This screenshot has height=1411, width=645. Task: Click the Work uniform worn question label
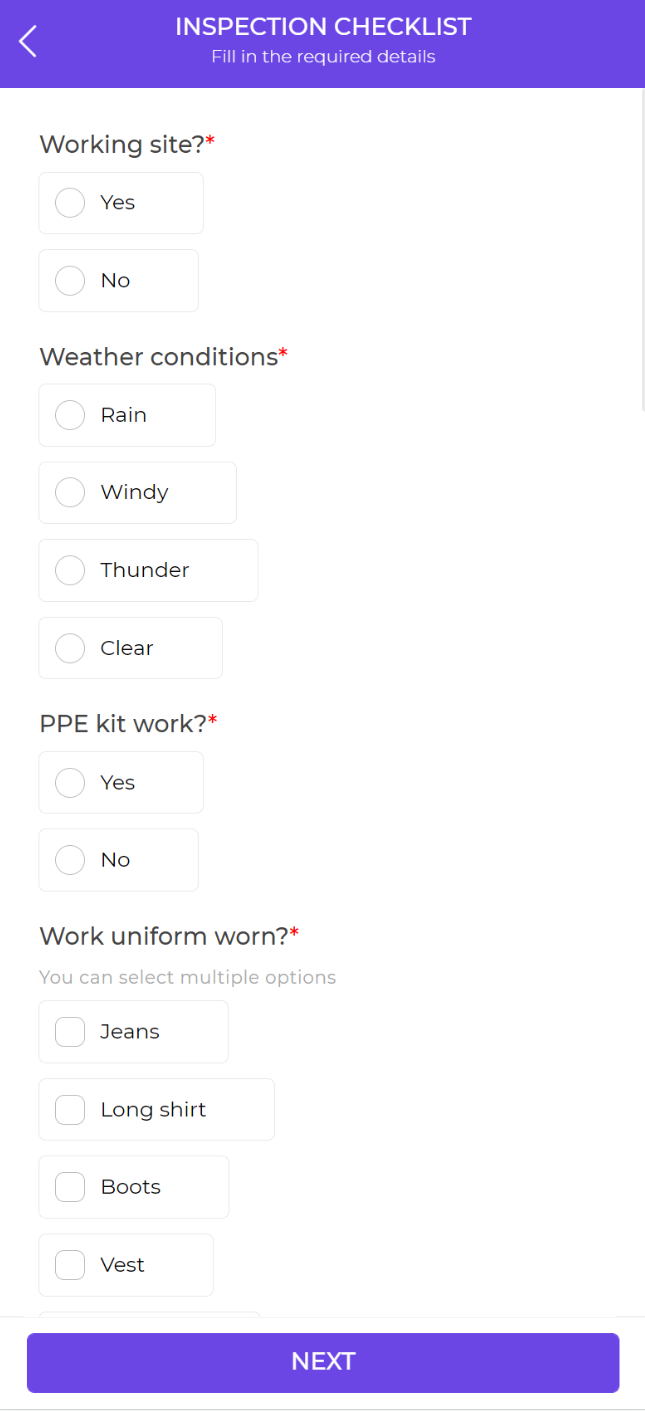[x=164, y=937]
